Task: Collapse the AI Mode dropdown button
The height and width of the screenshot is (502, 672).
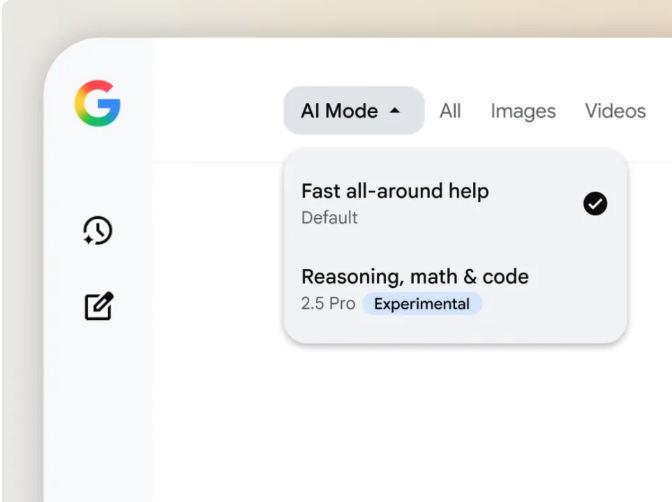Action: point(354,111)
